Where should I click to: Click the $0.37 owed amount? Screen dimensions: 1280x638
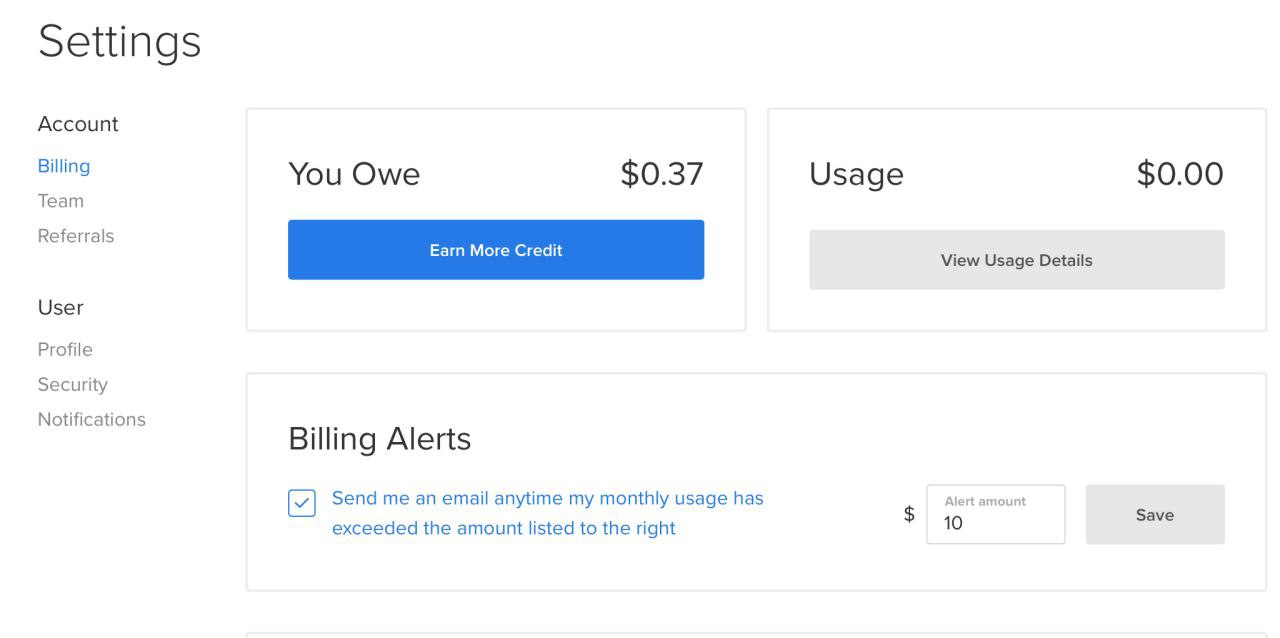tap(661, 174)
